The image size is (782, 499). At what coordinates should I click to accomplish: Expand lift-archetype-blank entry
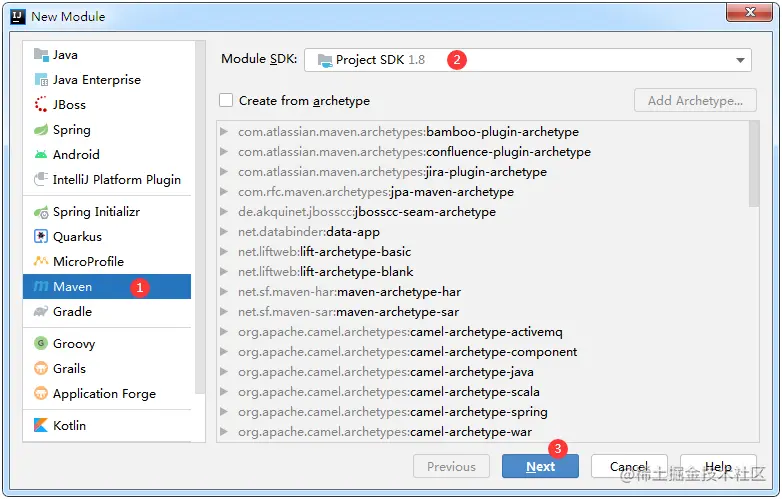click(x=224, y=271)
